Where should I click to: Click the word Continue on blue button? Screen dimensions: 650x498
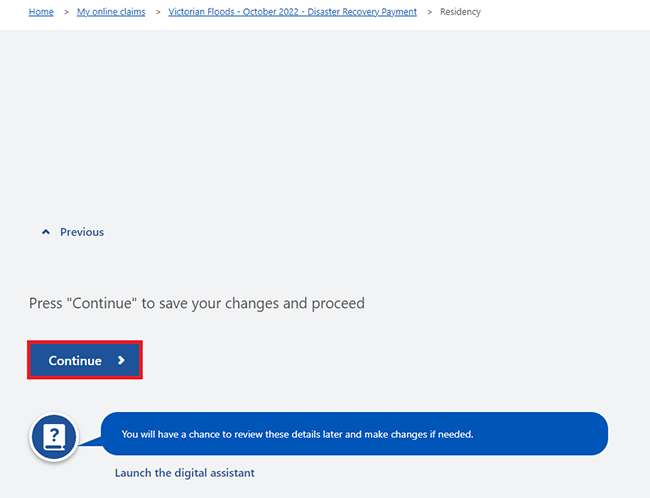(75, 360)
